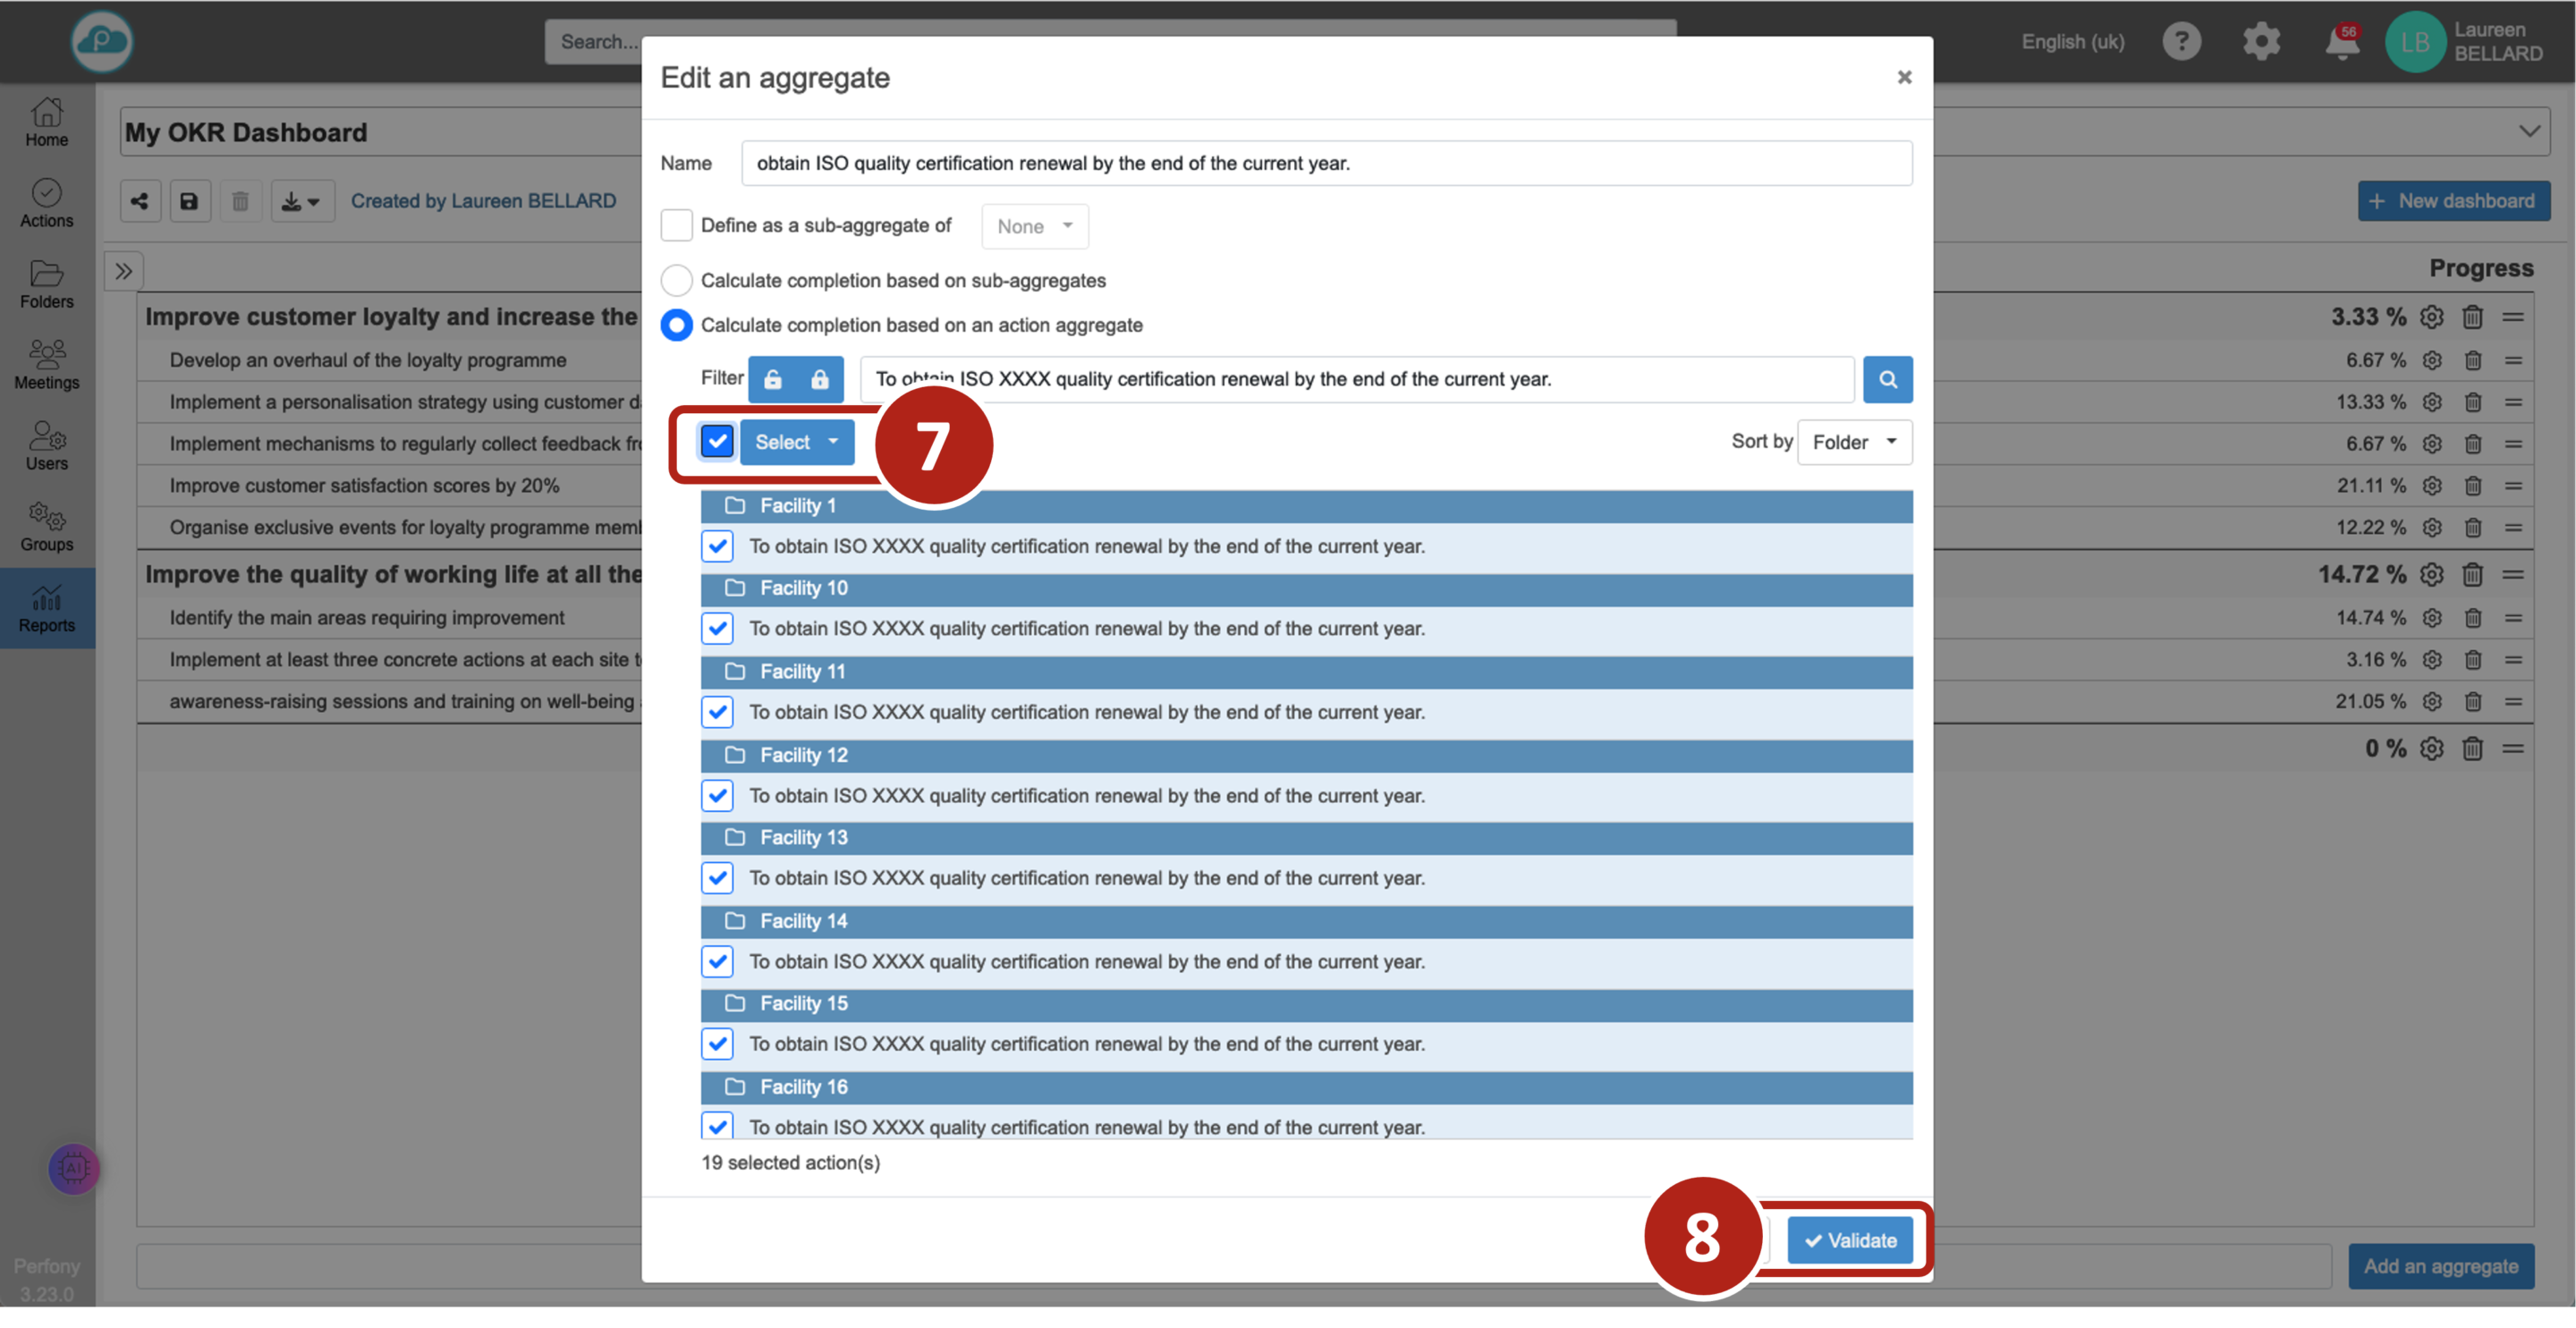Check Define as a sub-aggregate checkbox
2576x1328 pixels.
click(x=677, y=225)
